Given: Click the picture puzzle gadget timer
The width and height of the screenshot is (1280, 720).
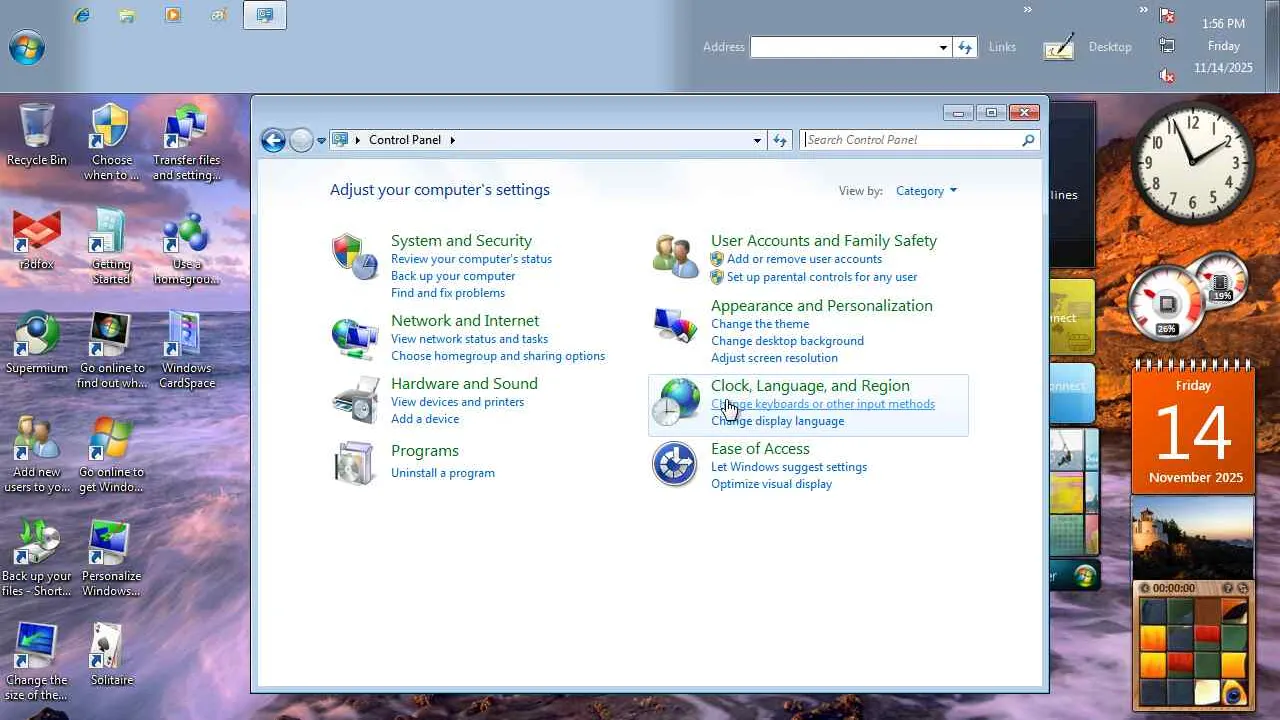Looking at the screenshot, I should pos(1173,589).
